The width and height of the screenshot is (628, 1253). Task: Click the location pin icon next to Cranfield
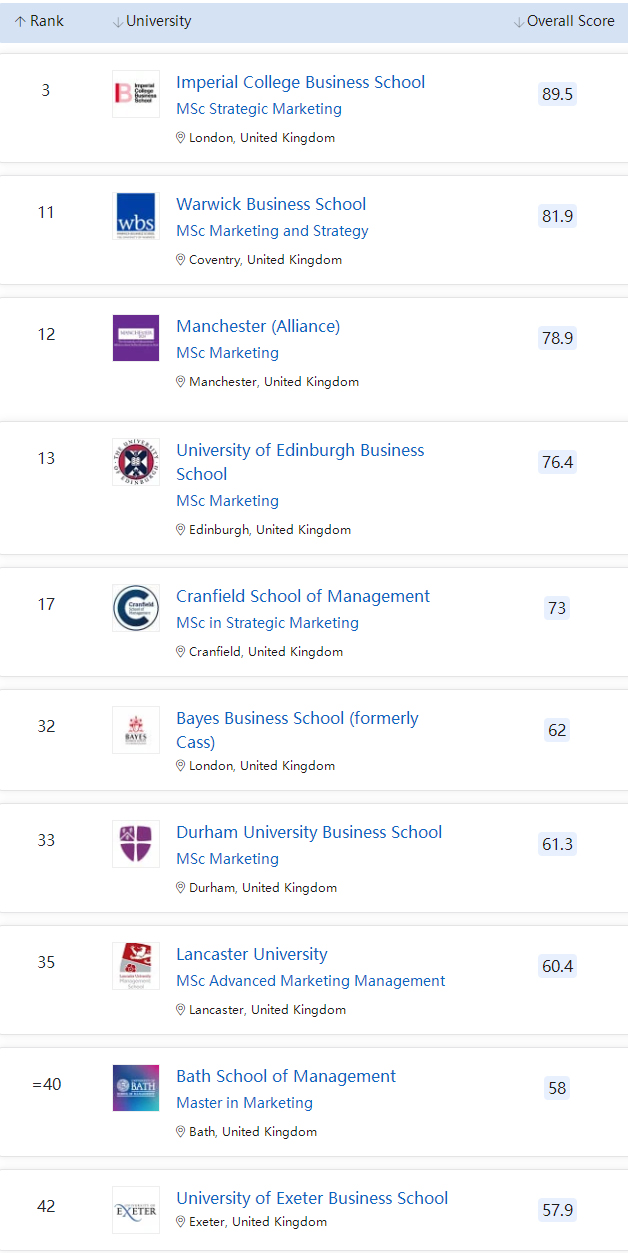point(181,651)
